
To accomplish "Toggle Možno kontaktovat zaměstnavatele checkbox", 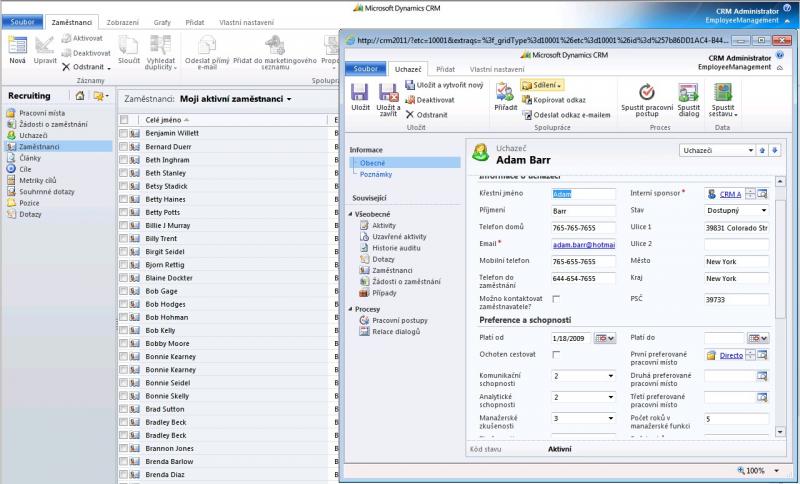I will click(x=556, y=299).
